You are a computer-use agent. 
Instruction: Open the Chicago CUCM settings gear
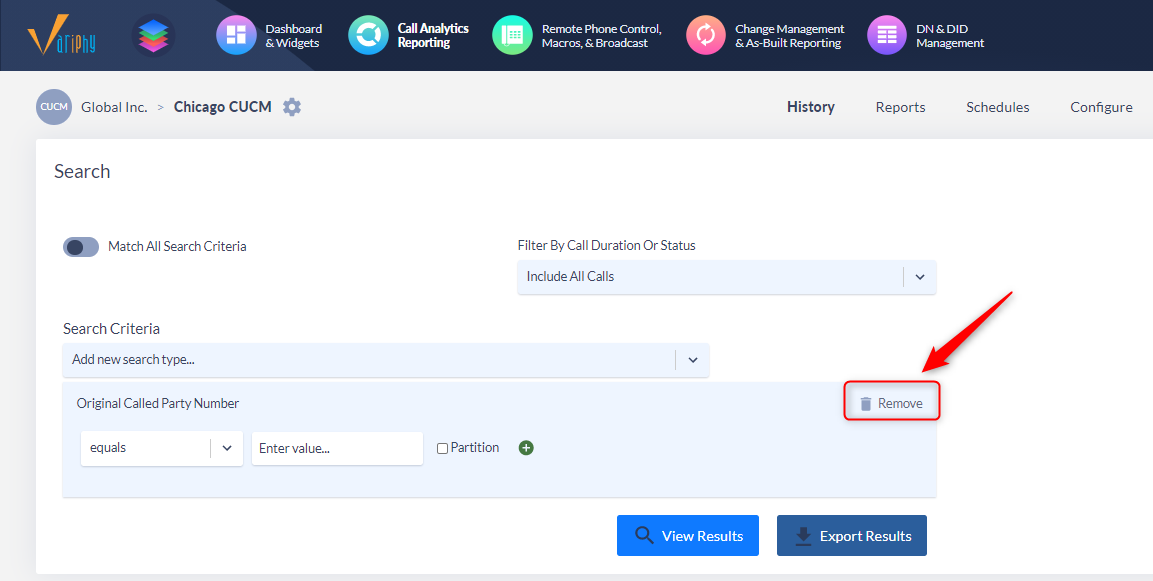pyautogui.click(x=292, y=107)
